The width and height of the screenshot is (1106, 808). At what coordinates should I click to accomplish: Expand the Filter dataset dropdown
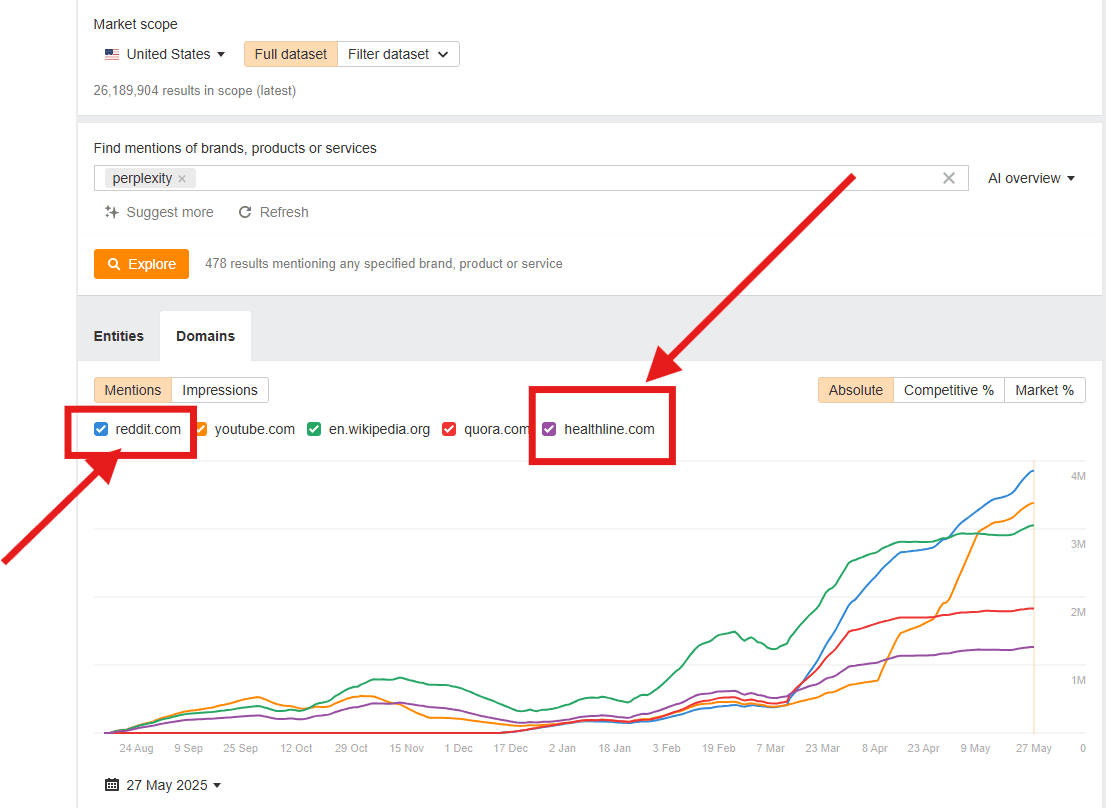(x=399, y=54)
